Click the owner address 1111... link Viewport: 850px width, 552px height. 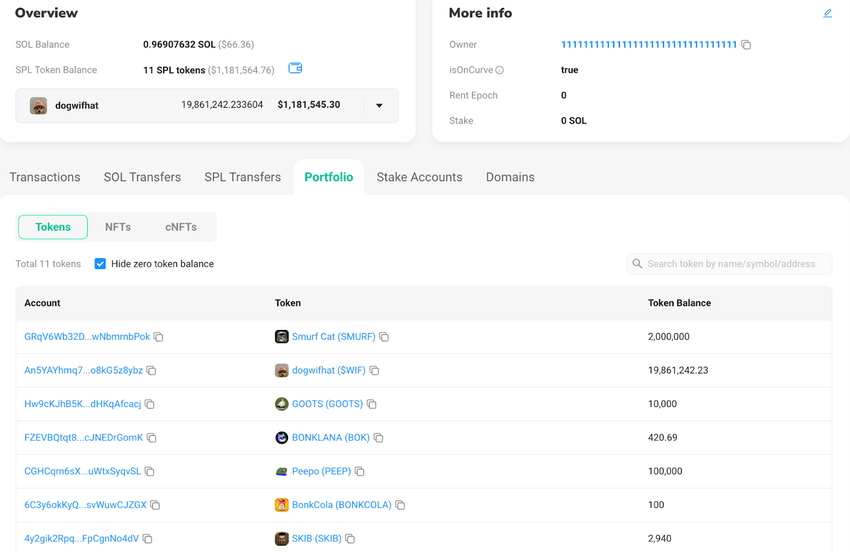(648, 45)
